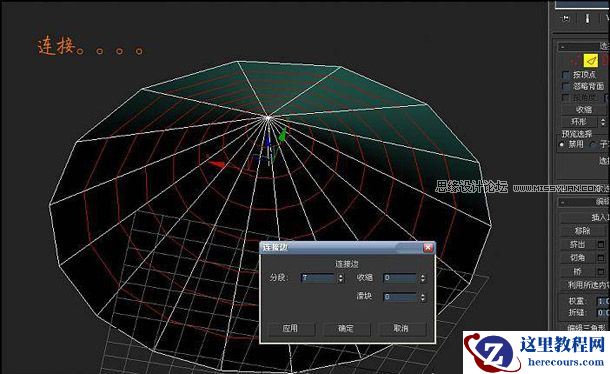
Task: Click the 折缝 value field
Action: (x=603, y=313)
